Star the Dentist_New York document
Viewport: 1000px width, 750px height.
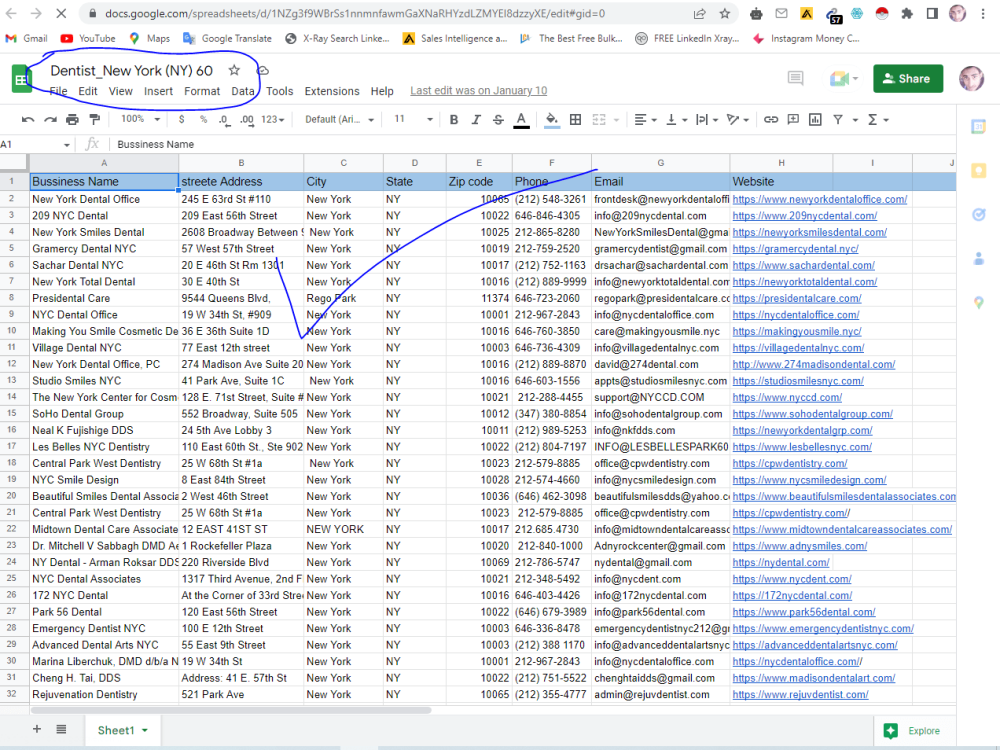point(234,70)
